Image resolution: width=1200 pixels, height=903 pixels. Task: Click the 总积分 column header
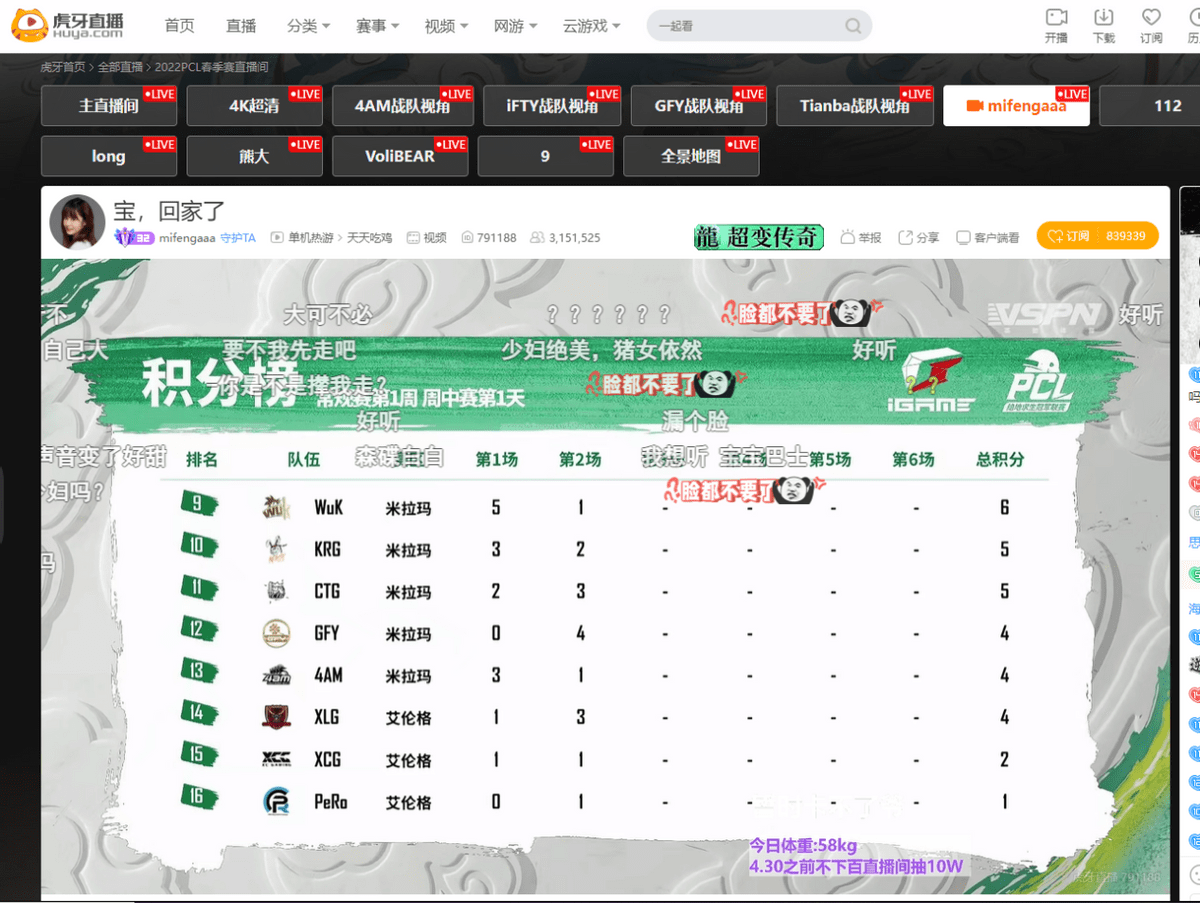coord(1001,460)
